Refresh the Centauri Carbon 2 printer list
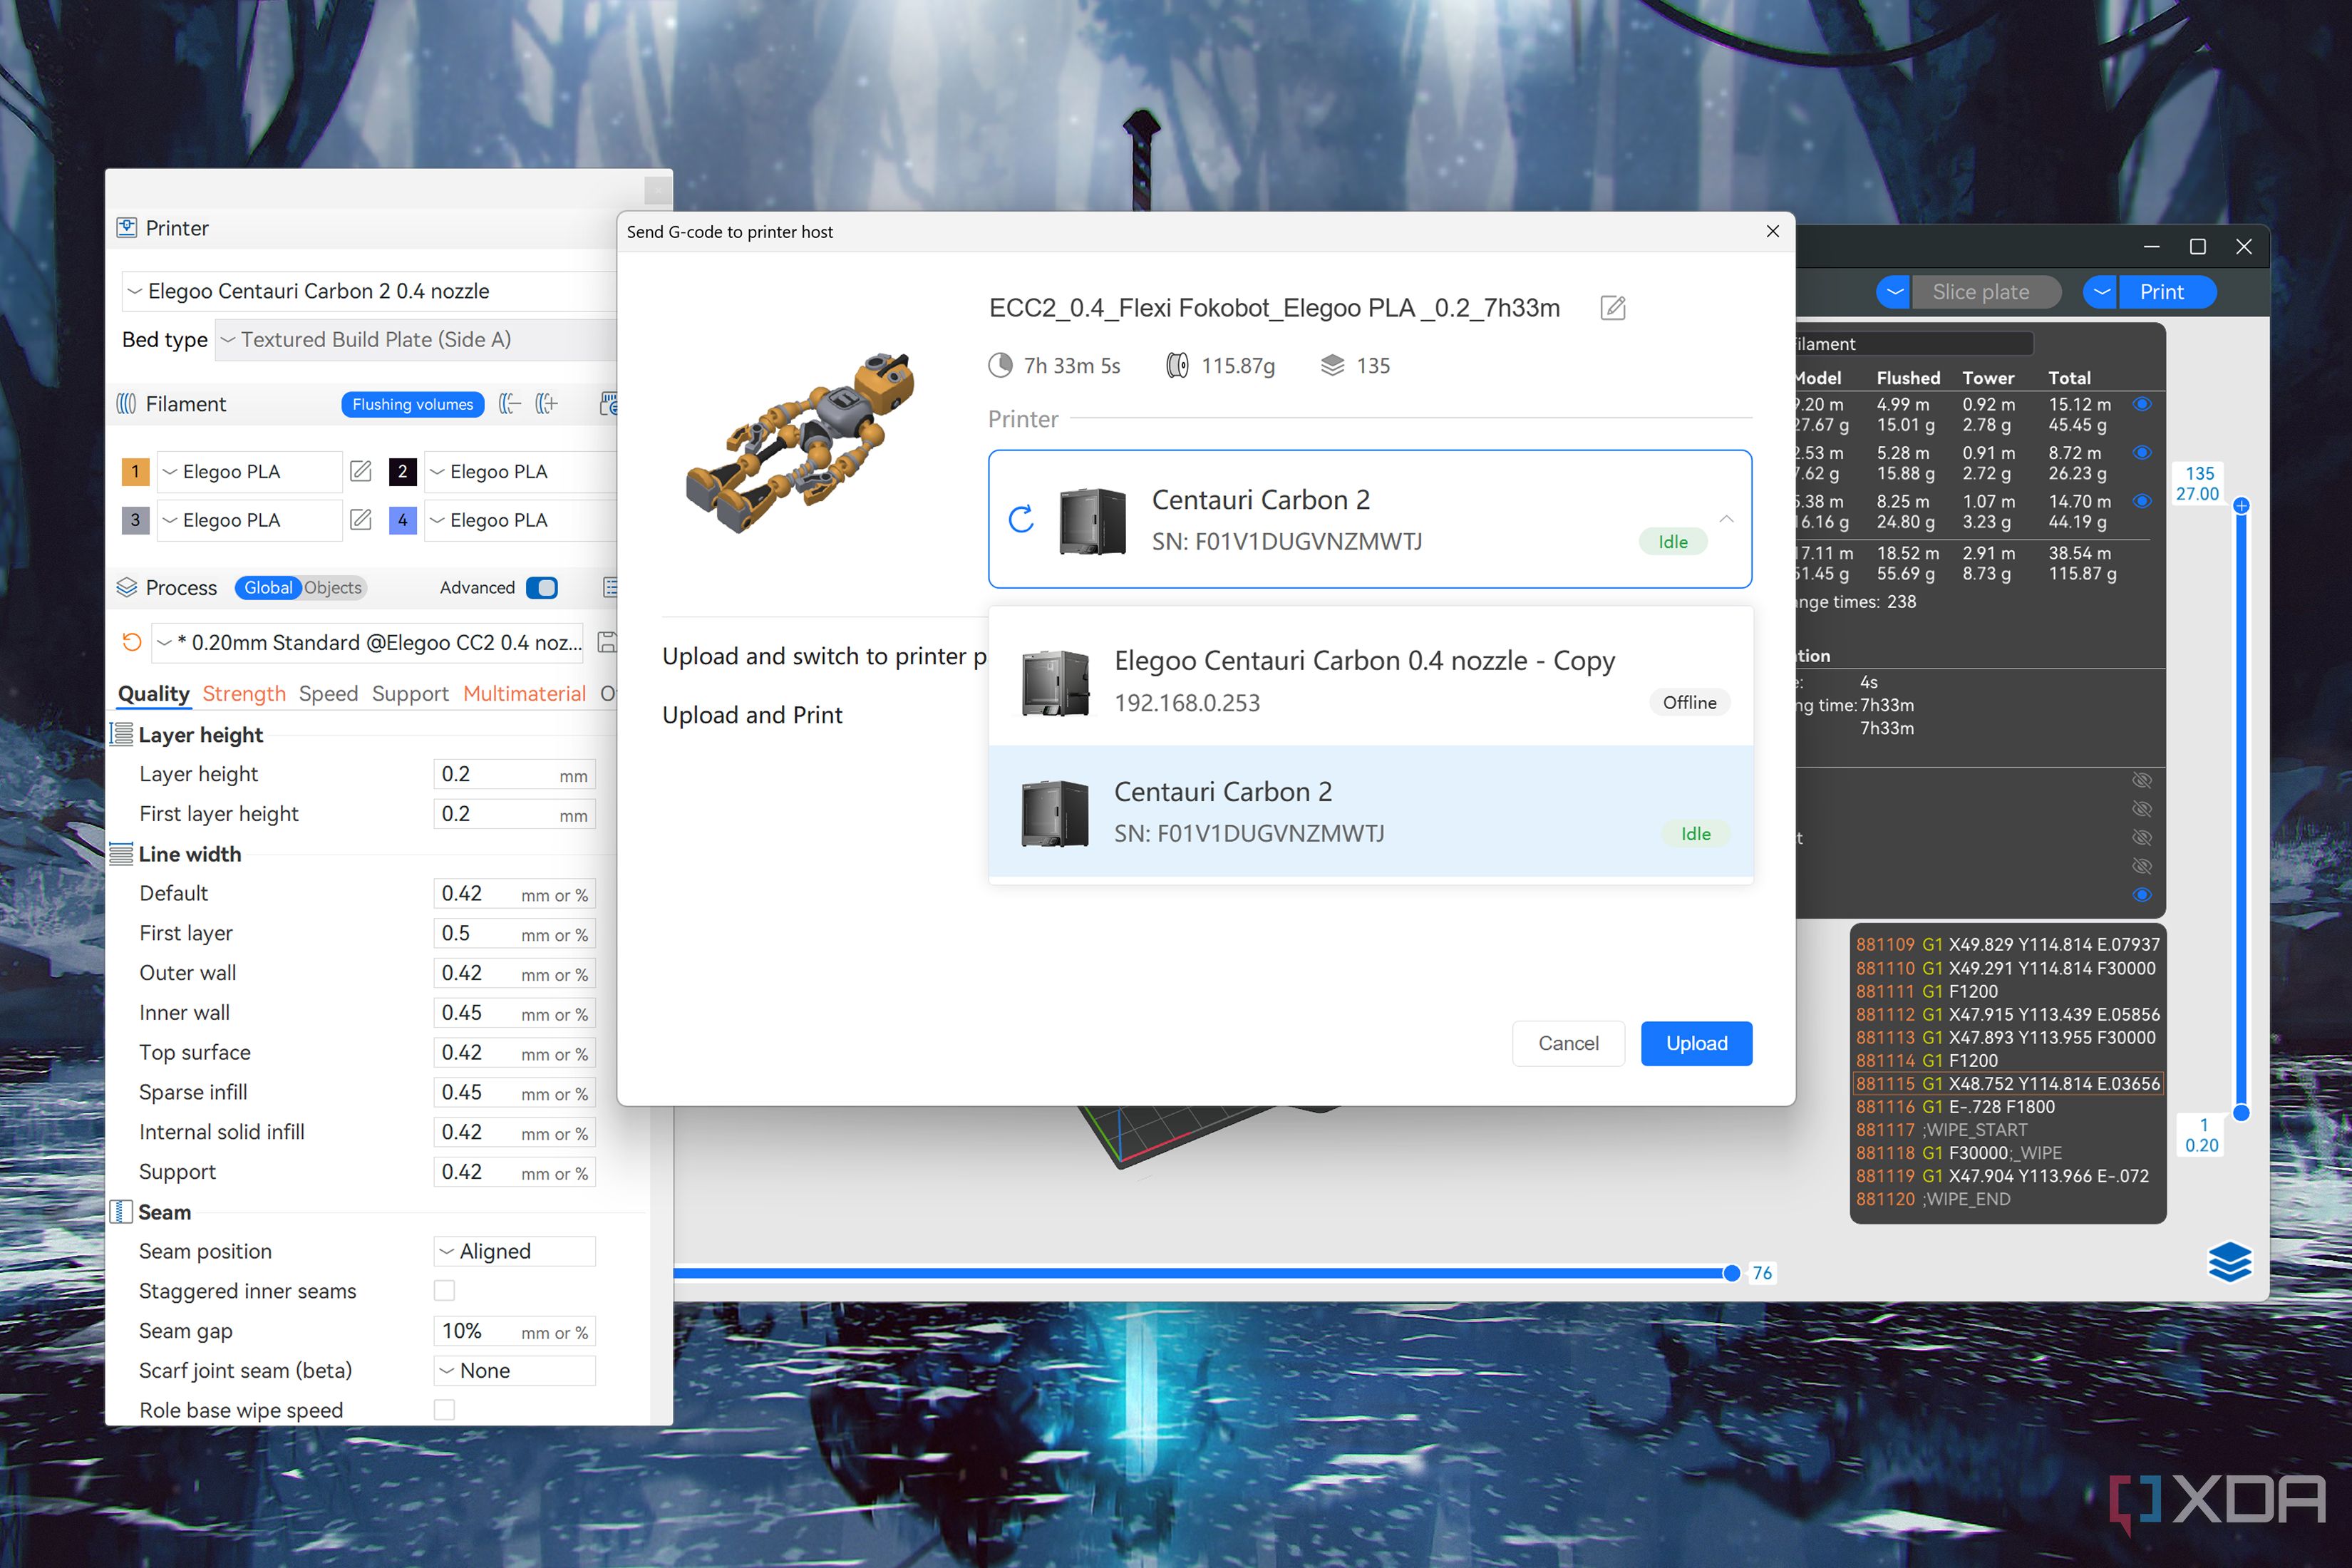 point(1021,519)
